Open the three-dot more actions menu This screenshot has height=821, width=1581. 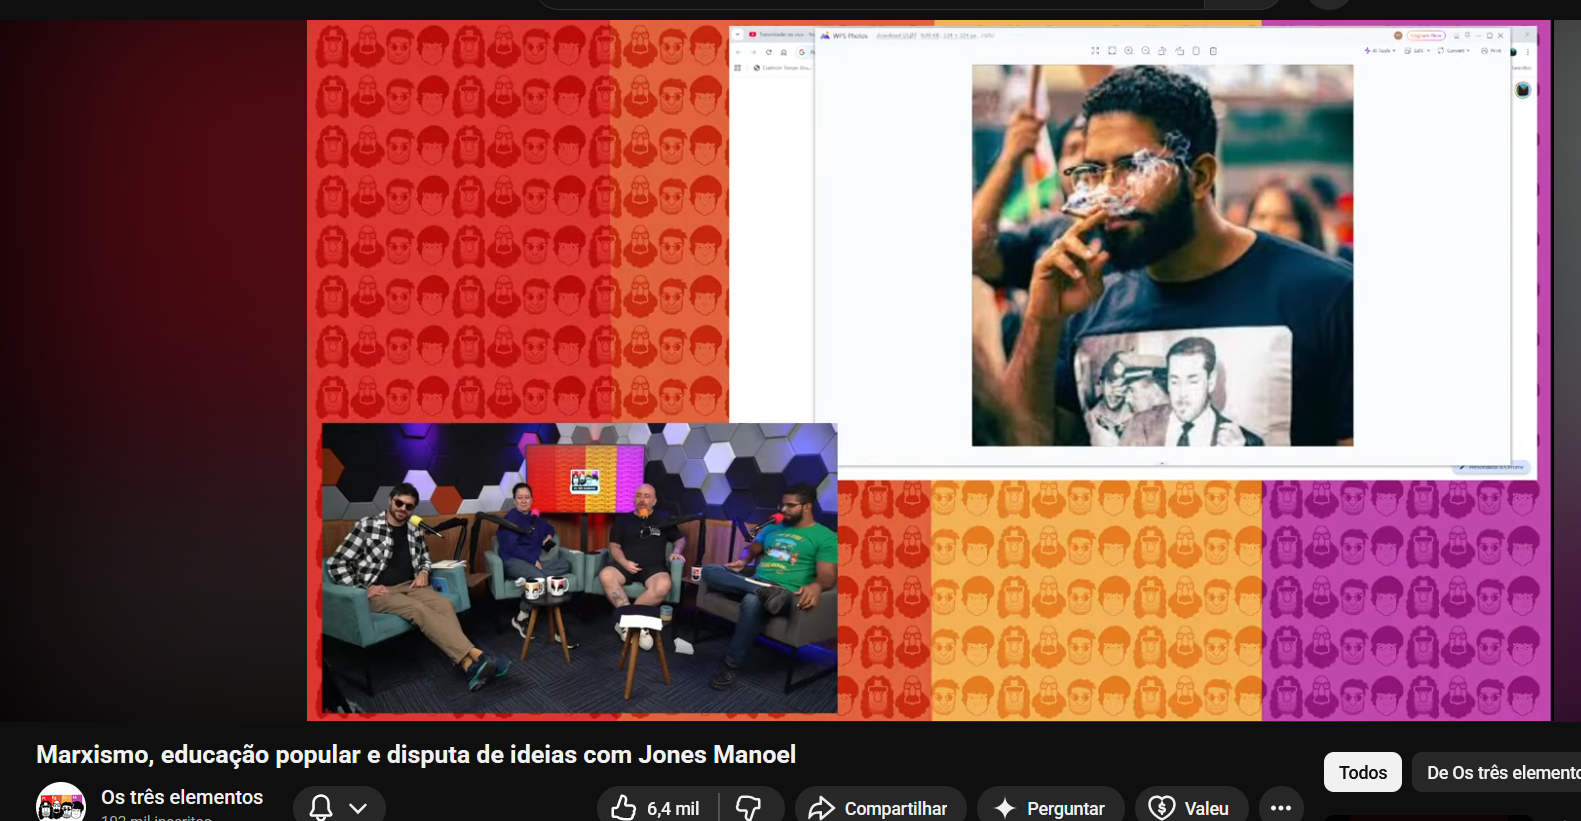pyautogui.click(x=1280, y=807)
